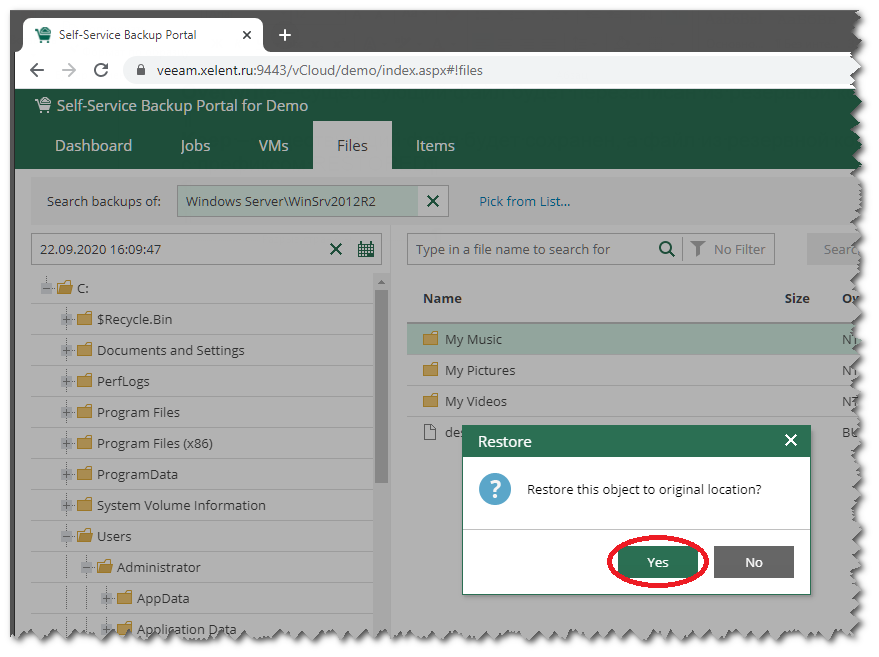Select the My Pictures folder row

631,370
